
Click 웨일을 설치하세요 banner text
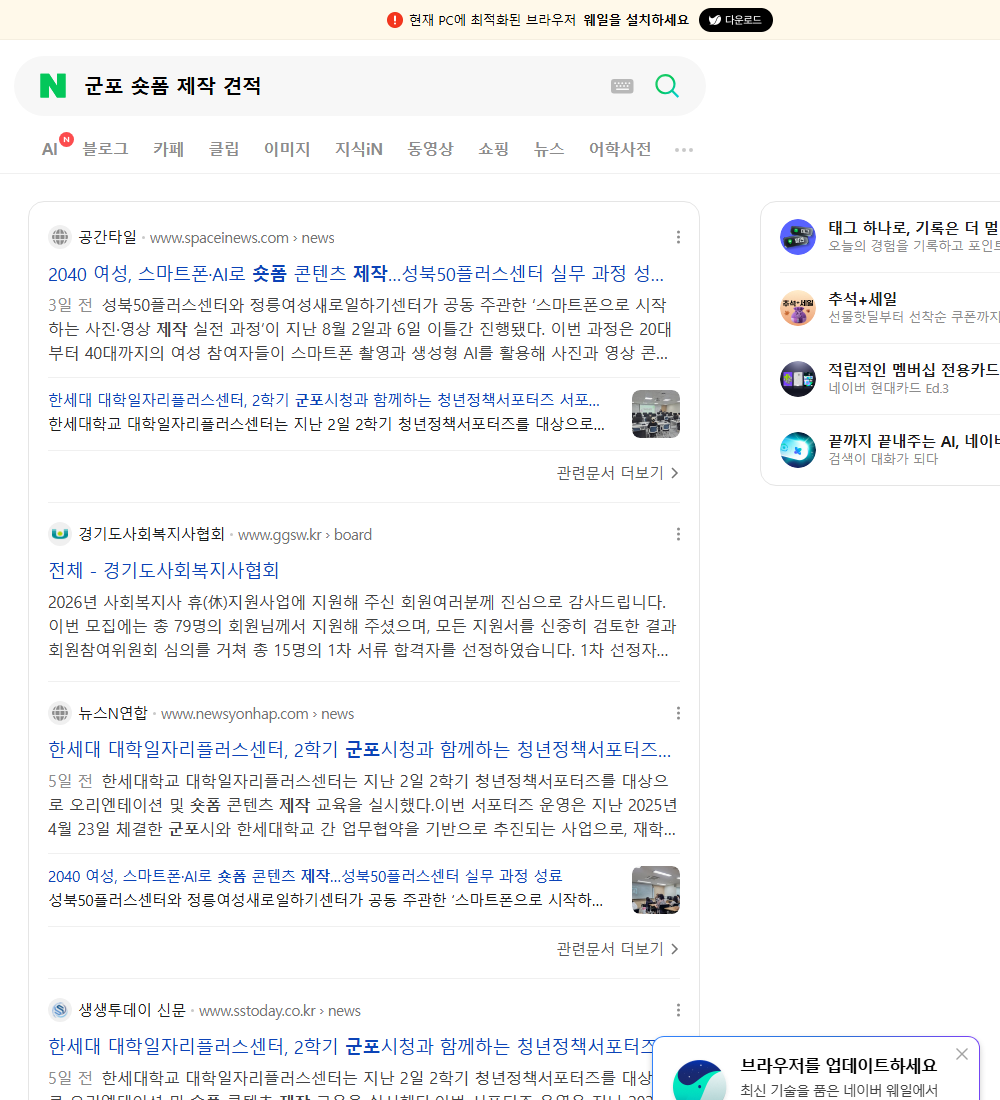click(x=636, y=20)
